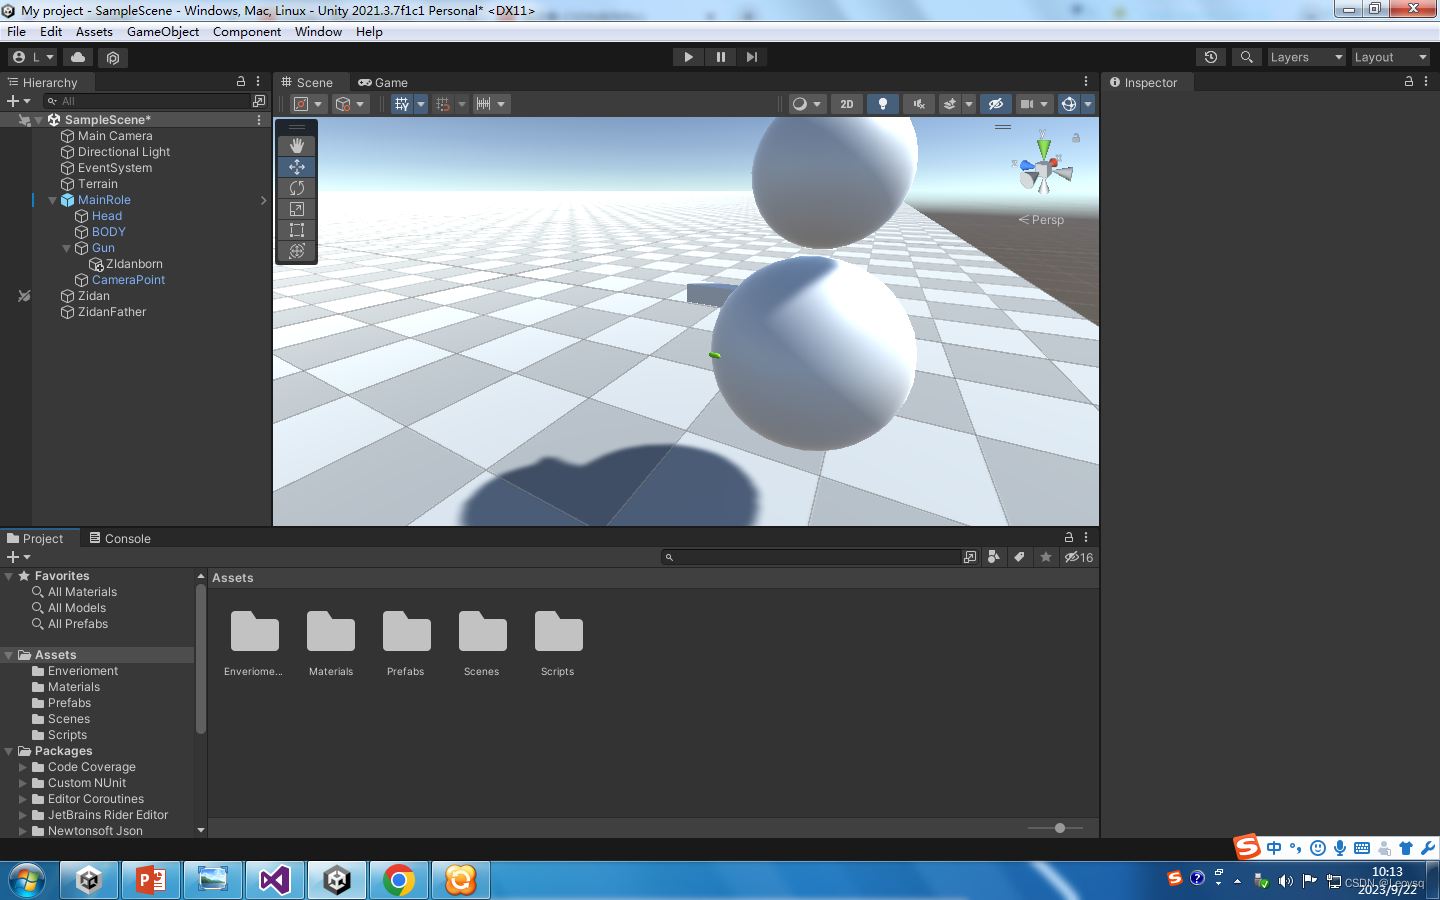Toggle favorite star in Project search

(x=1046, y=557)
